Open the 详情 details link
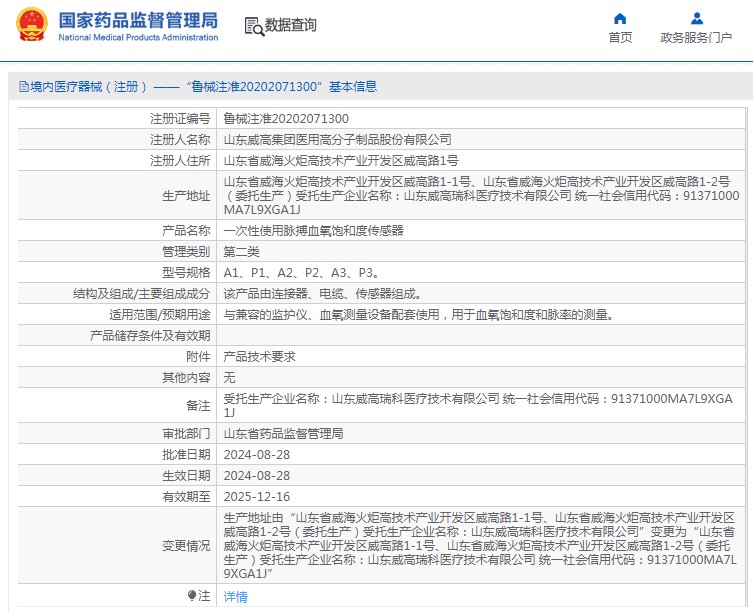 coord(235,596)
